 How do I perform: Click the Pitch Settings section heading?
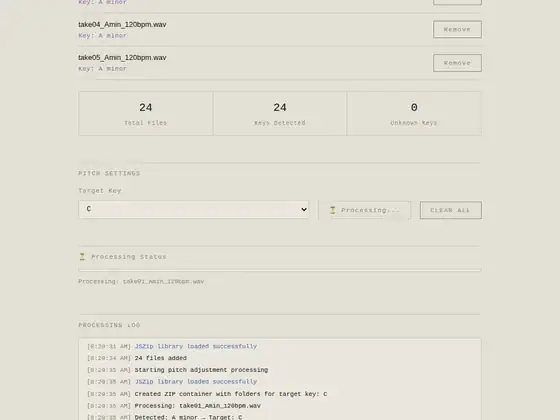click(x=109, y=173)
